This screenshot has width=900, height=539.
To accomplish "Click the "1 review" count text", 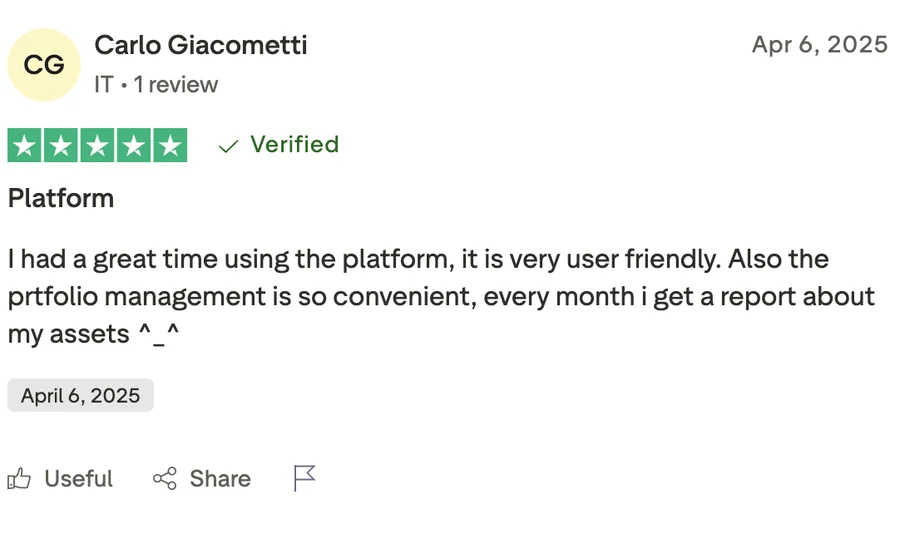I will pos(176,85).
